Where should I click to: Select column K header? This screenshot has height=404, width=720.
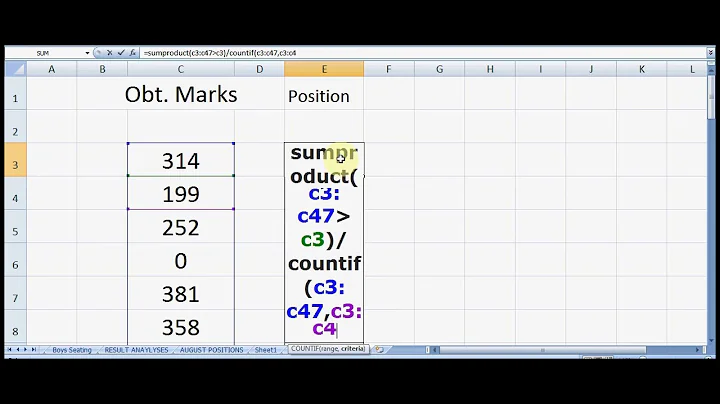[641, 69]
